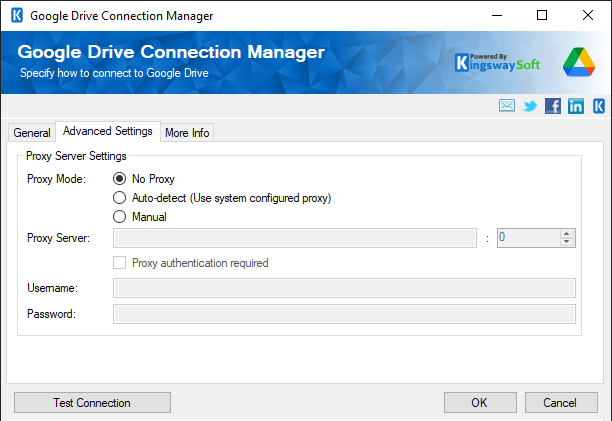Select the Manual proxy mode
This screenshot has height=421, width=612.
coord(119,217)
